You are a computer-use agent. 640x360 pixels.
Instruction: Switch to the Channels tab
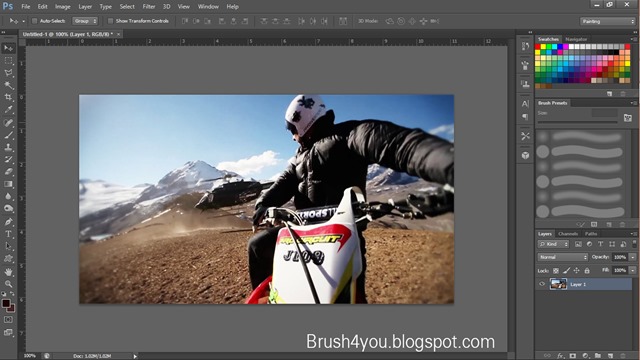pos(568,234)
